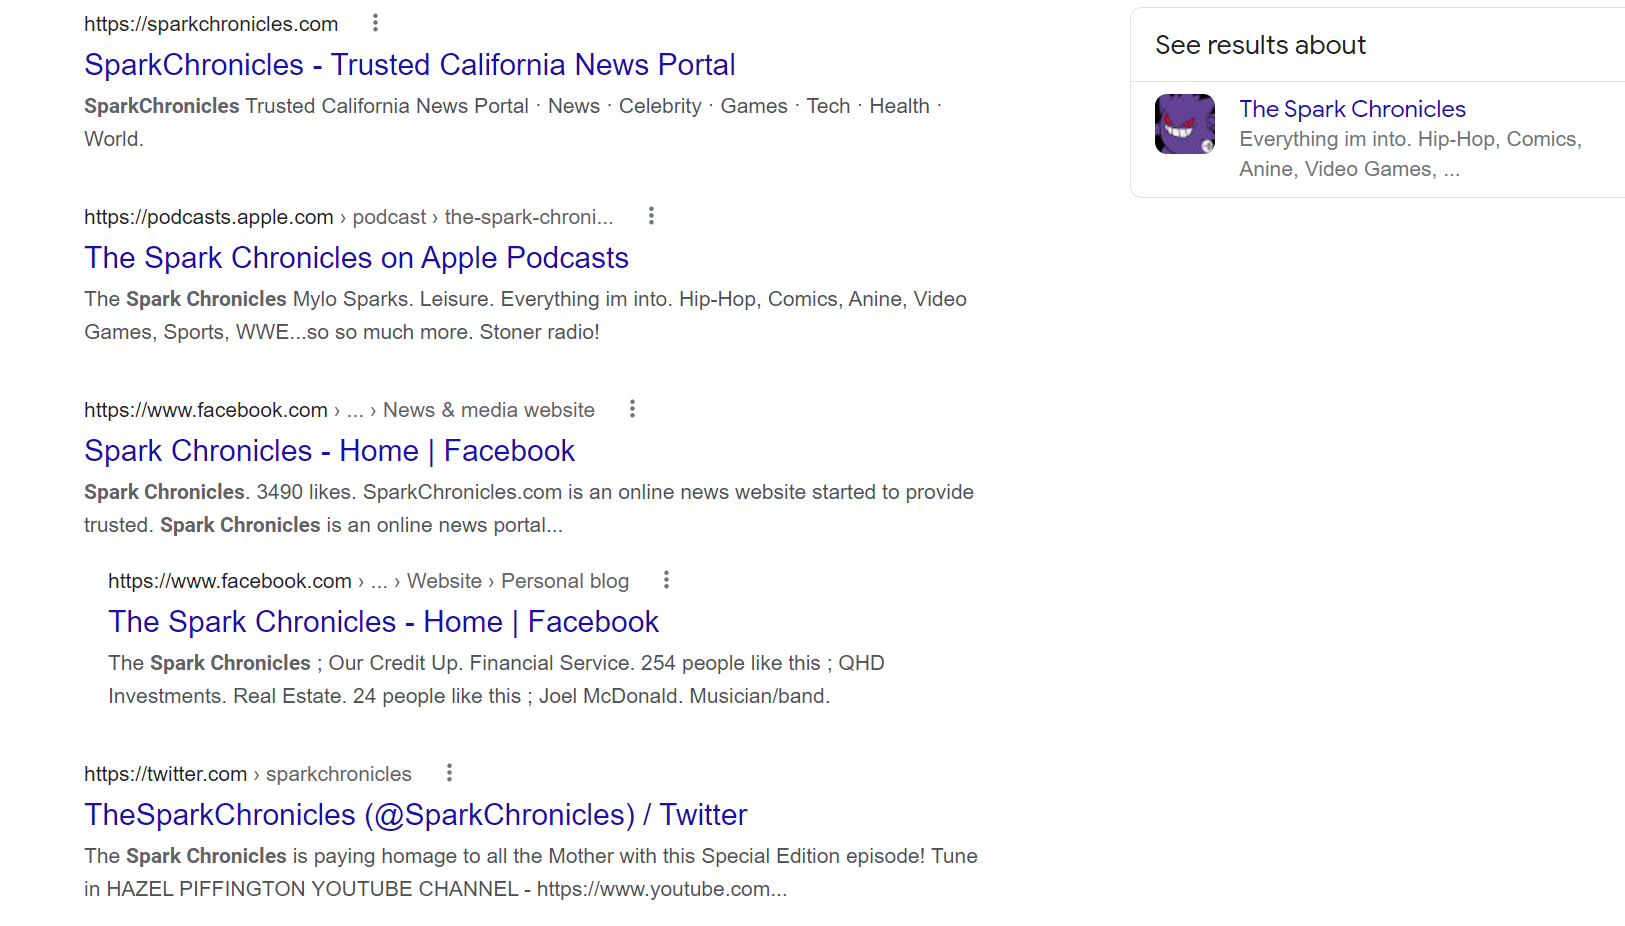Open options for Personal blog Facebook result
1625x926 pixels.
click(666, 580)
